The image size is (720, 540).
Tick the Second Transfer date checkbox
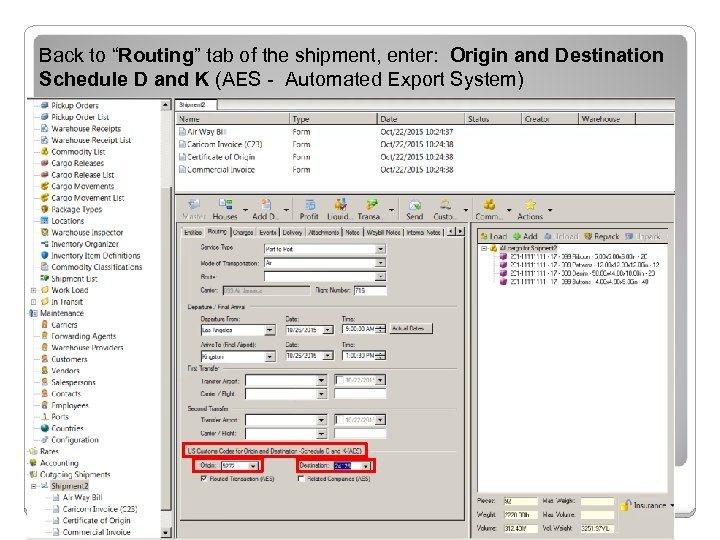coord(340,420)
